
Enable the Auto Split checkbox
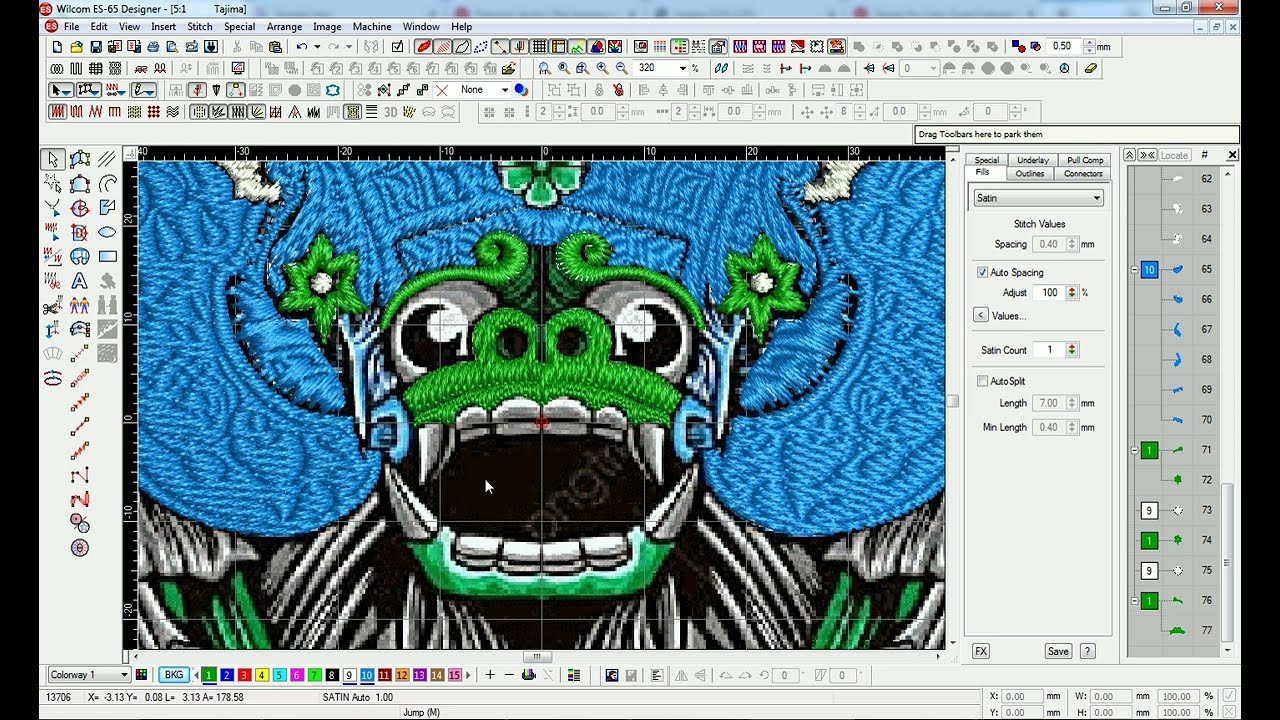tap(982, 381)
